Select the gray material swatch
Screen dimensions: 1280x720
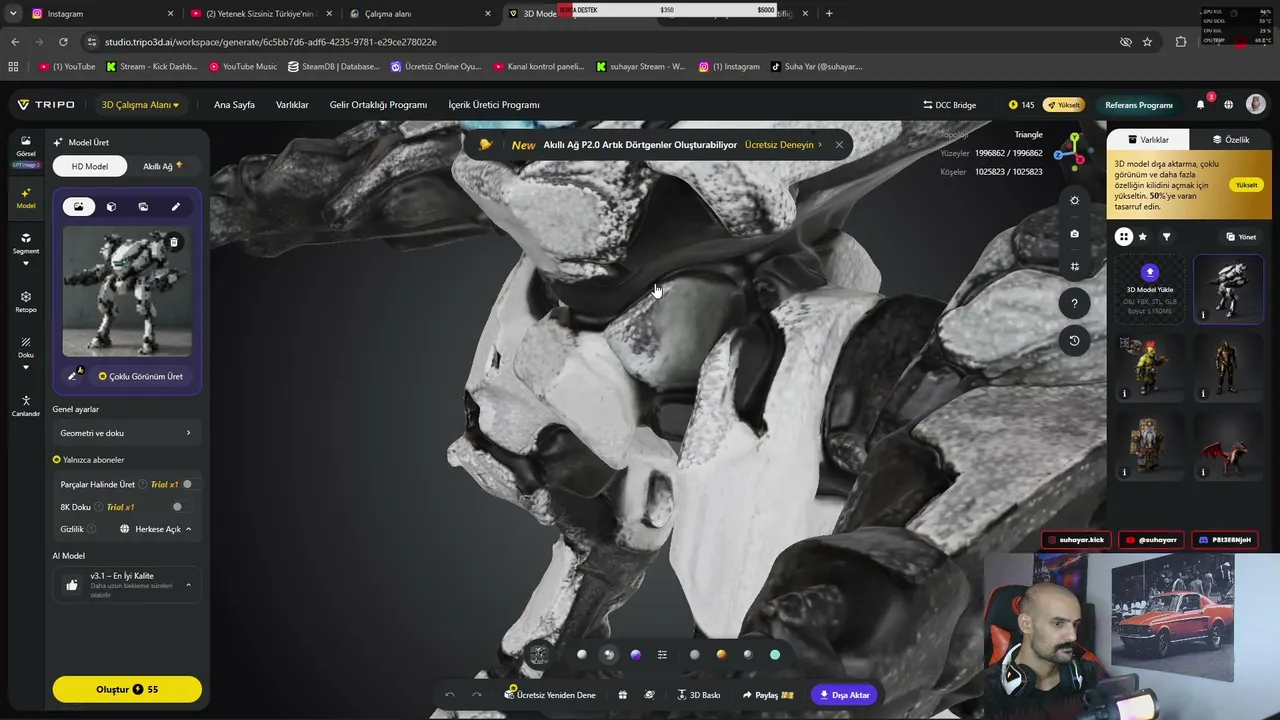pyautogui.click(x=694, y=655)
